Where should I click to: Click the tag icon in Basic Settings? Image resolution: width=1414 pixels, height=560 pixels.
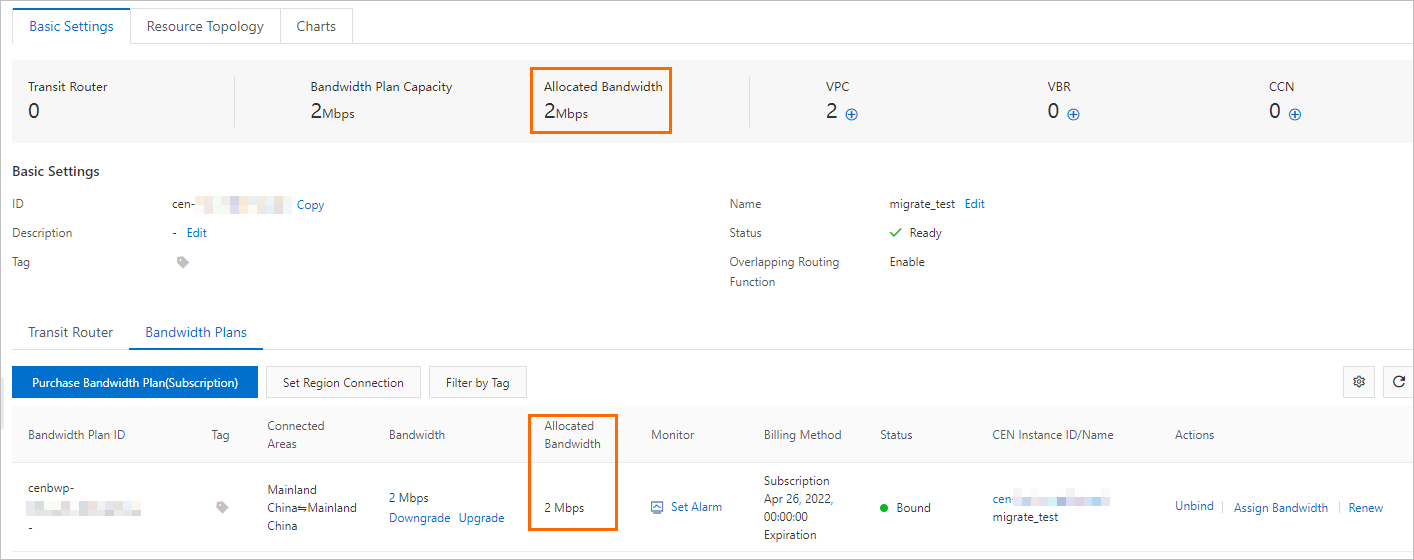click(x=182, y=262)
